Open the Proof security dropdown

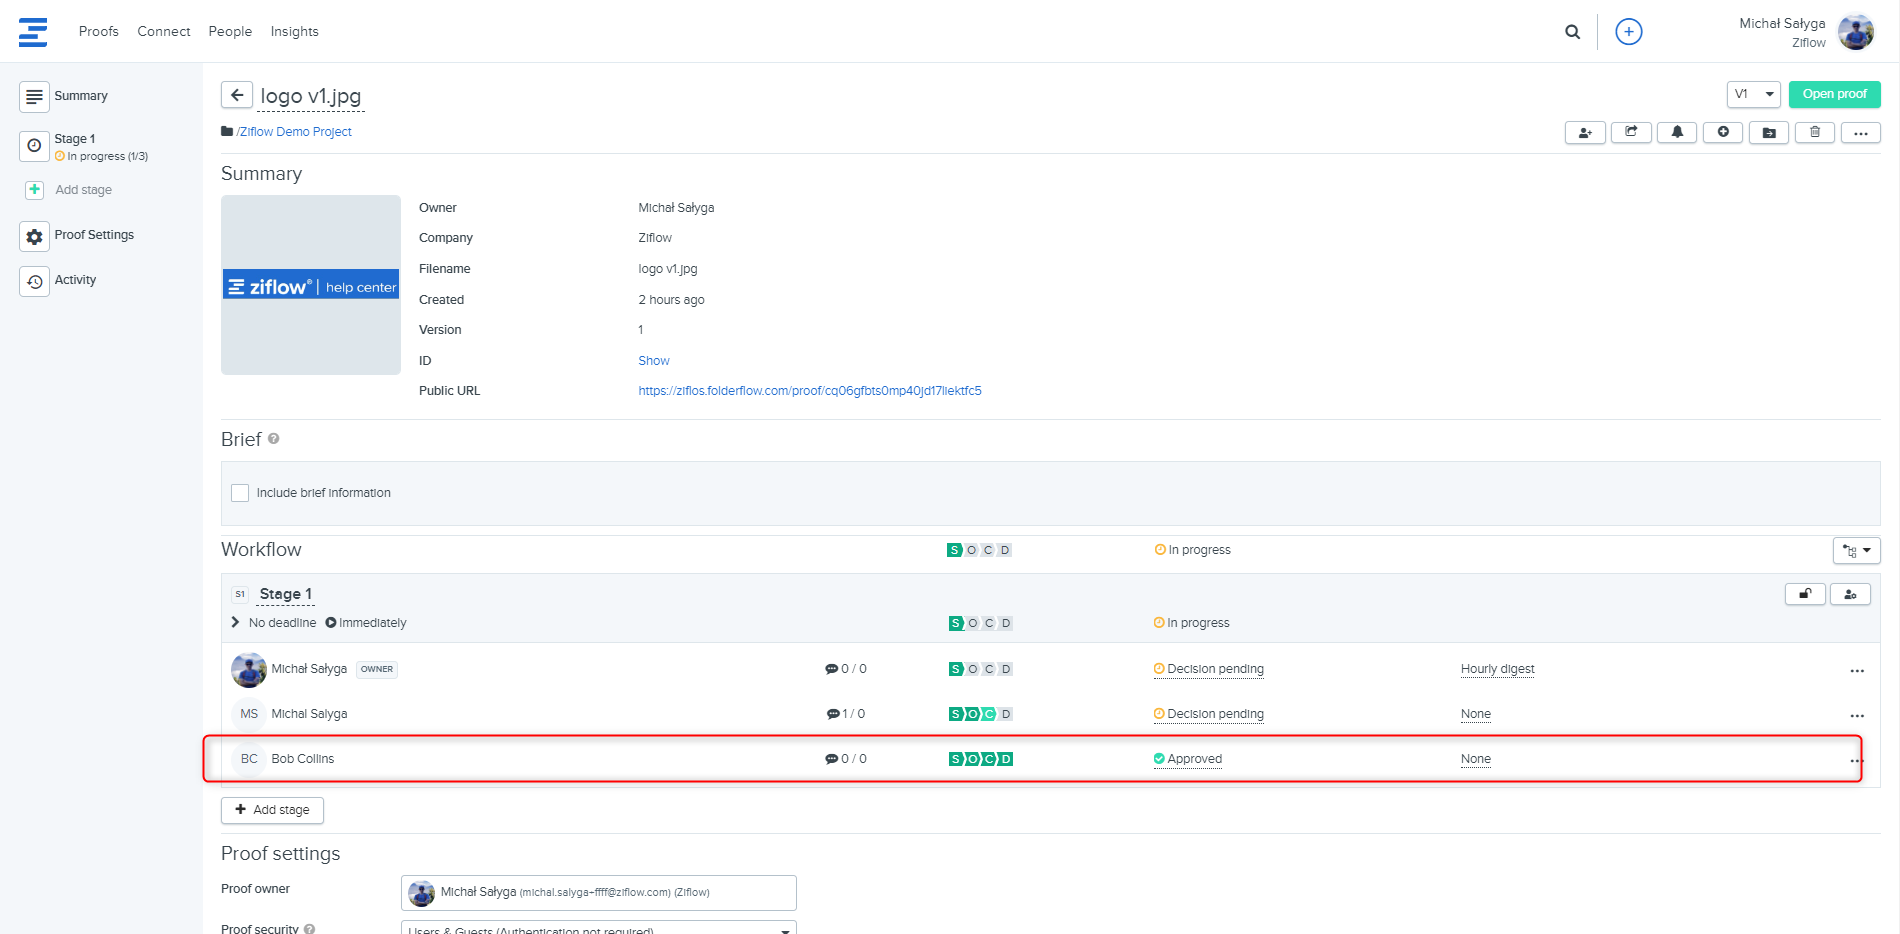pos(598,928)
